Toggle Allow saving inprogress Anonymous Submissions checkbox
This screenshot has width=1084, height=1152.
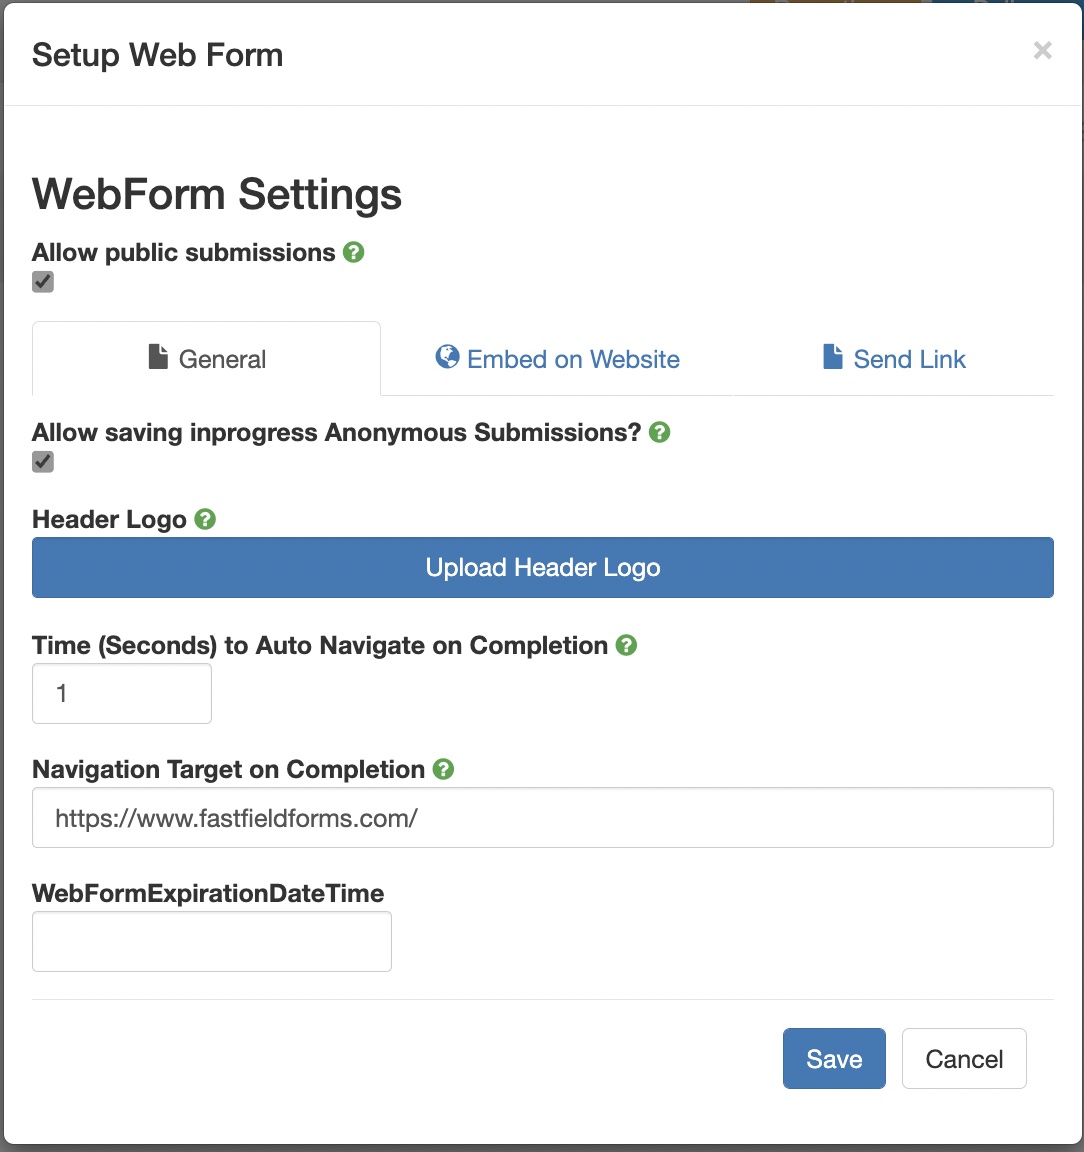pyautogui.click(x=43, y=462)
